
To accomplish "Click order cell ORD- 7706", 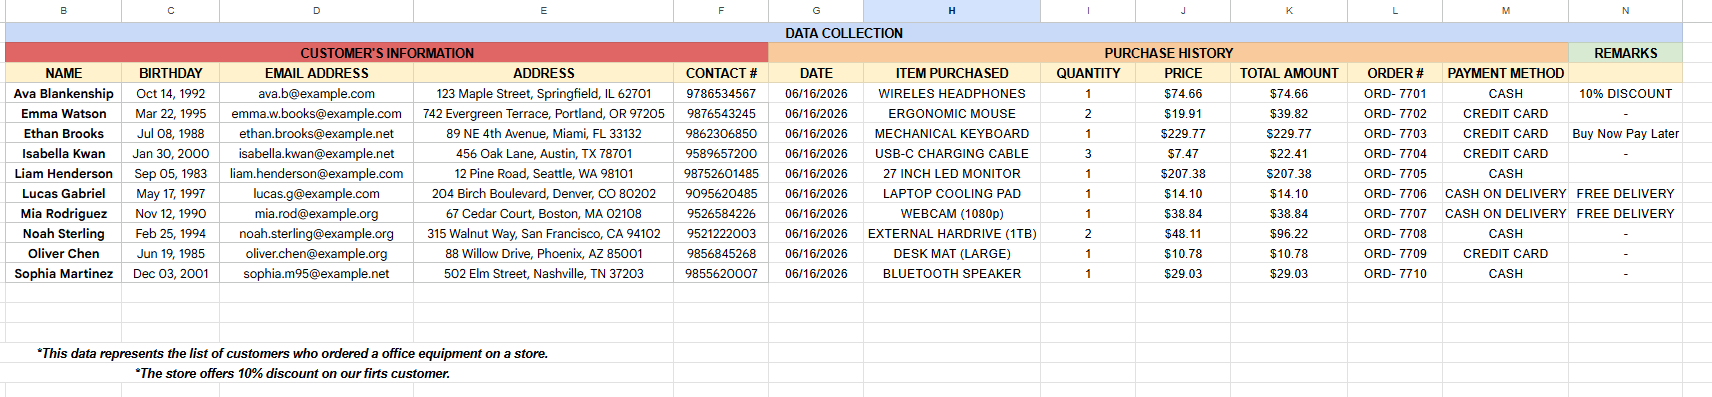I will coord(1395,193).
